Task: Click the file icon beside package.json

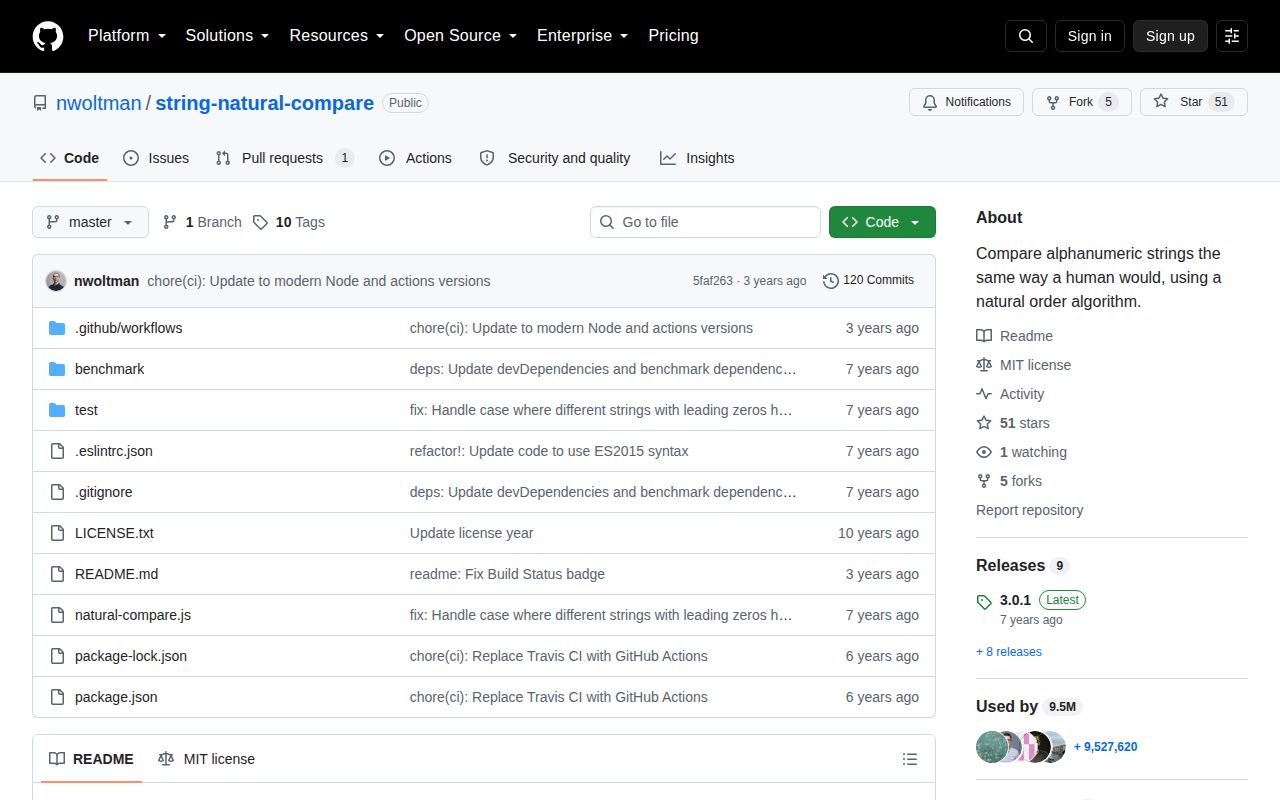Action: click(57, 697)
